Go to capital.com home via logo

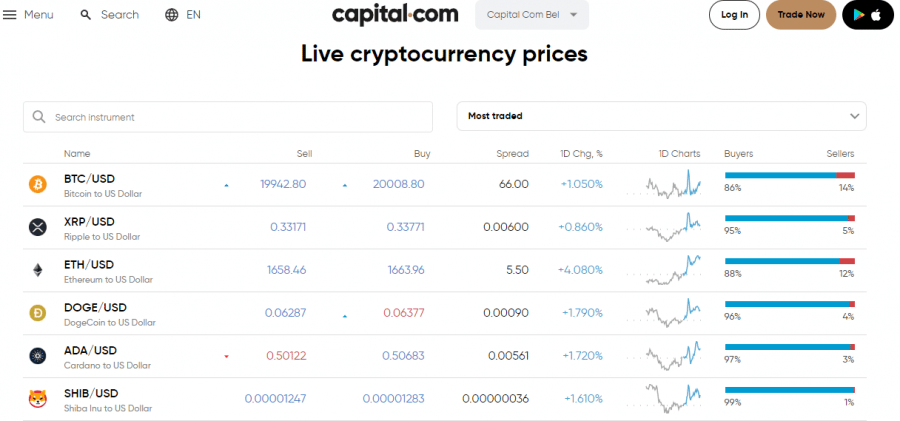[395, 15]
